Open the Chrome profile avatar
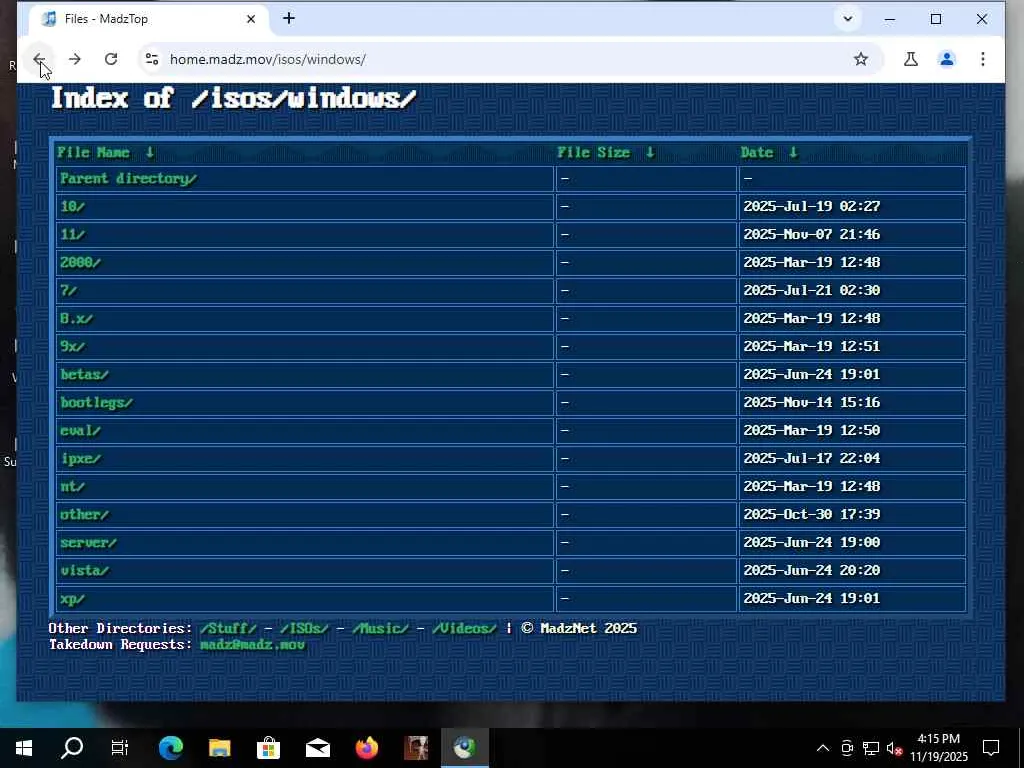 tap(946, 59)
